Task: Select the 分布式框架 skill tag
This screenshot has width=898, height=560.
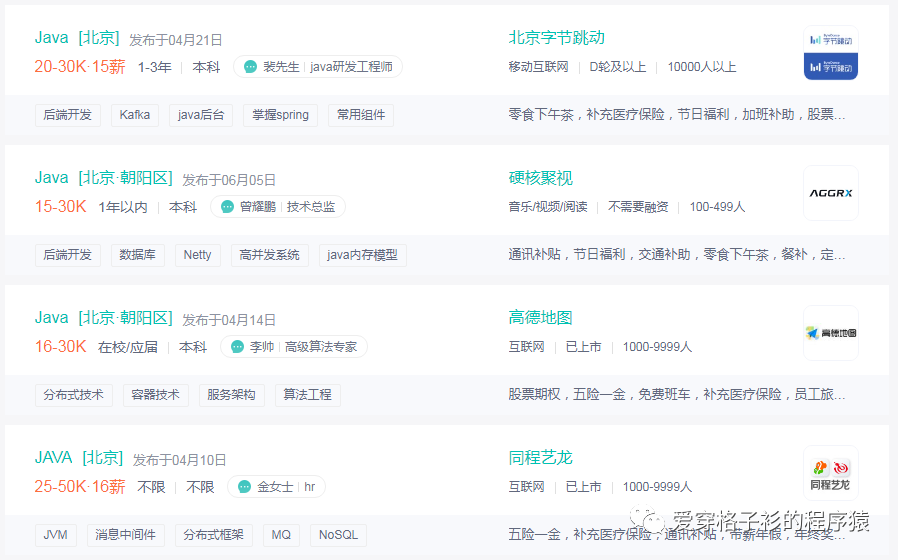Action: [214, 535]
